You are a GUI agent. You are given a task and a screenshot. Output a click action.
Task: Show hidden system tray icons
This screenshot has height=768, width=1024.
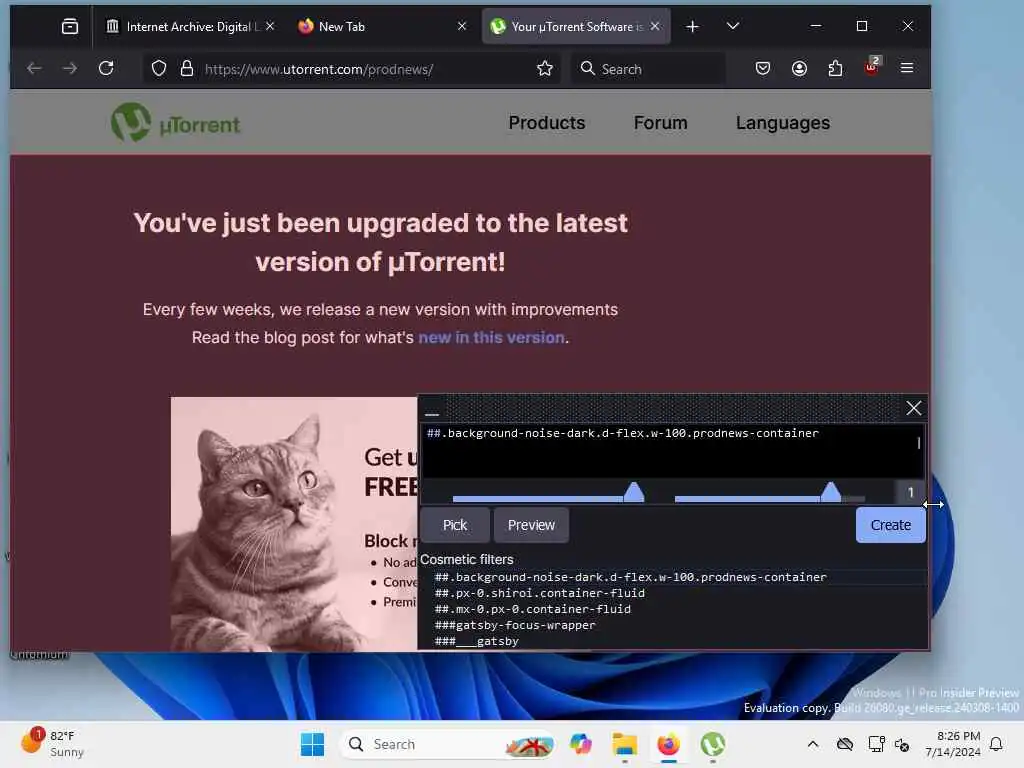(x=812, y=744)
